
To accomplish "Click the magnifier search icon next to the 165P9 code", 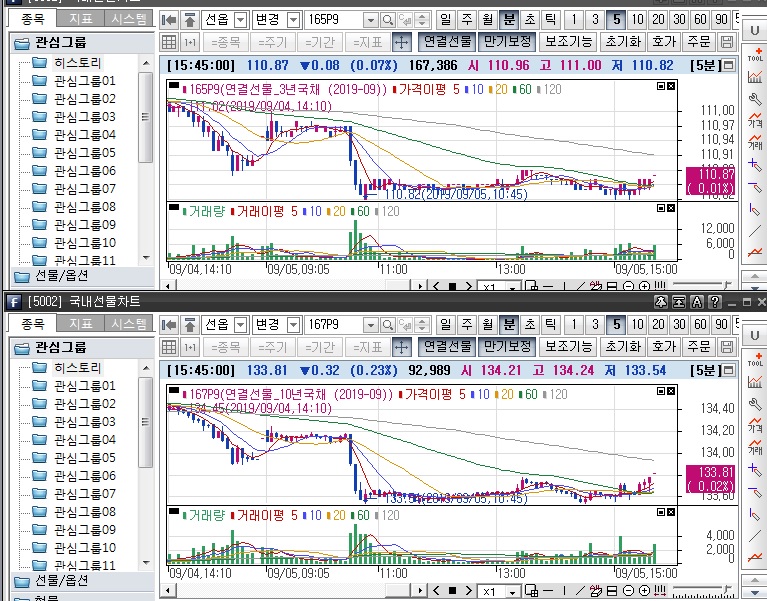I will pos(387,20).
